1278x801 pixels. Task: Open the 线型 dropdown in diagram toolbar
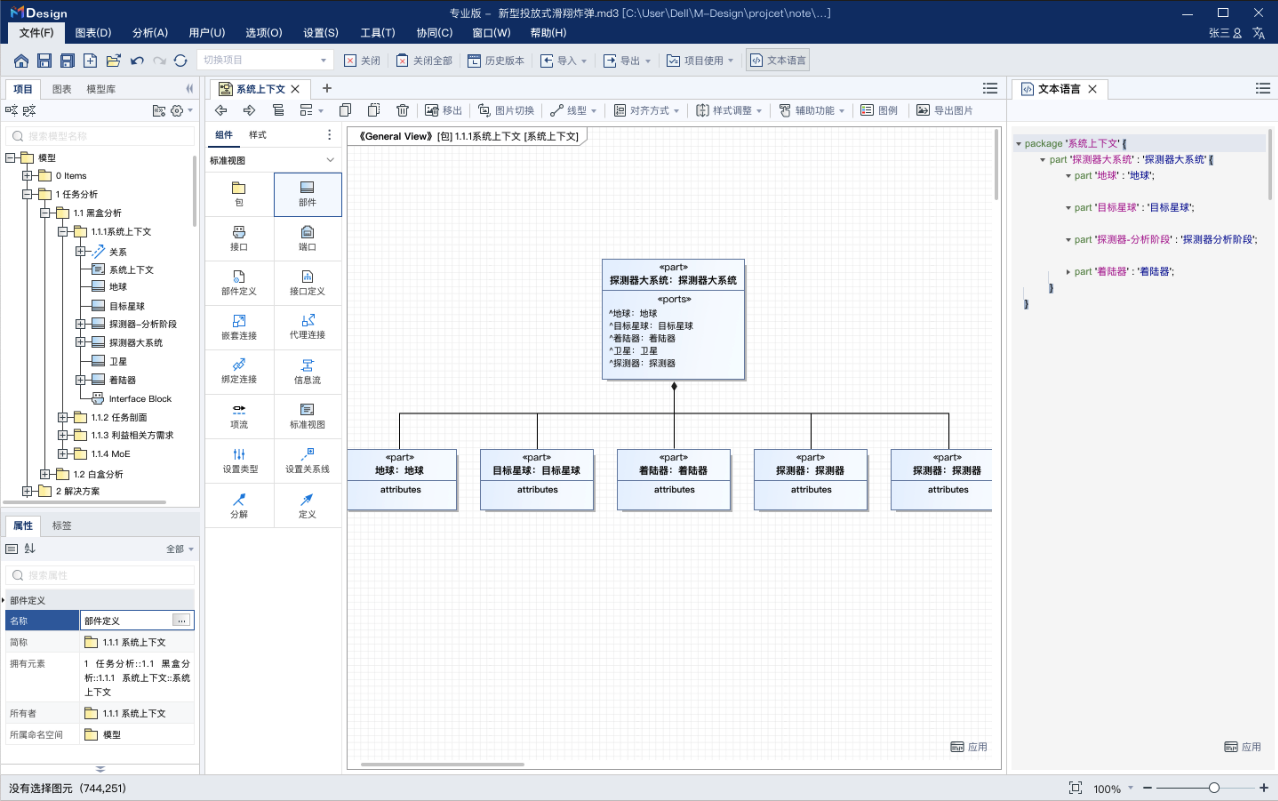pyautogui.click(x=571, y=110)
